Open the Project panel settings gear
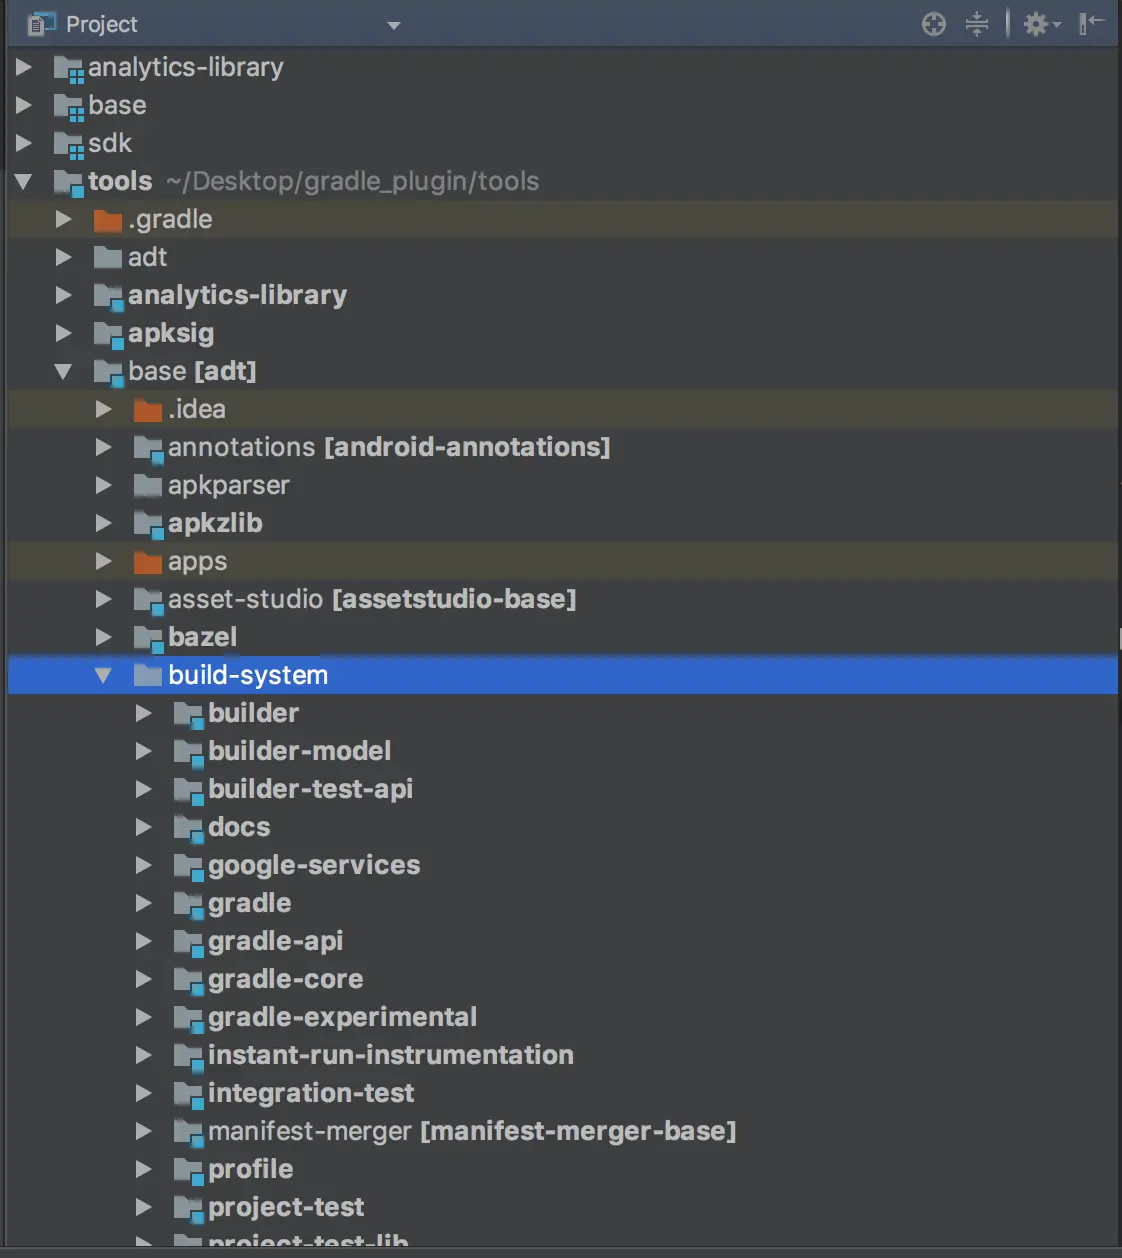The height and width of the screenshot is (1258, 1122). point(1037,24)
